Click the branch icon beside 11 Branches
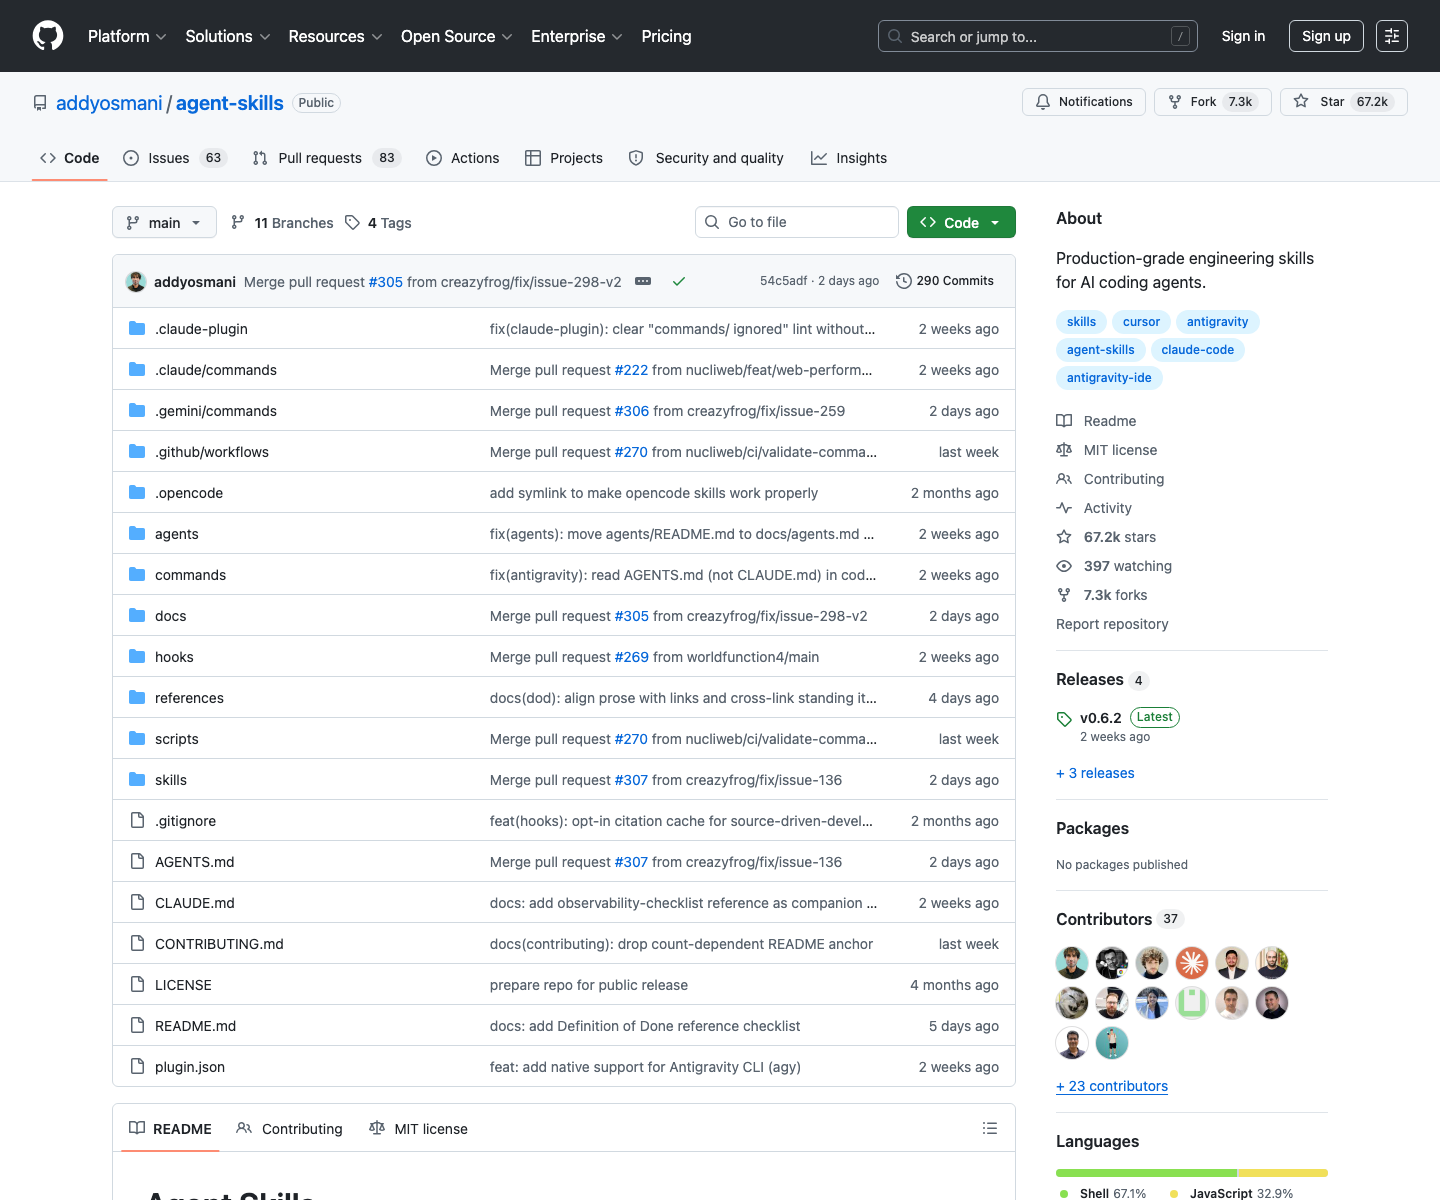This screenshot has height=1200, width=1440. coord(238,222)
